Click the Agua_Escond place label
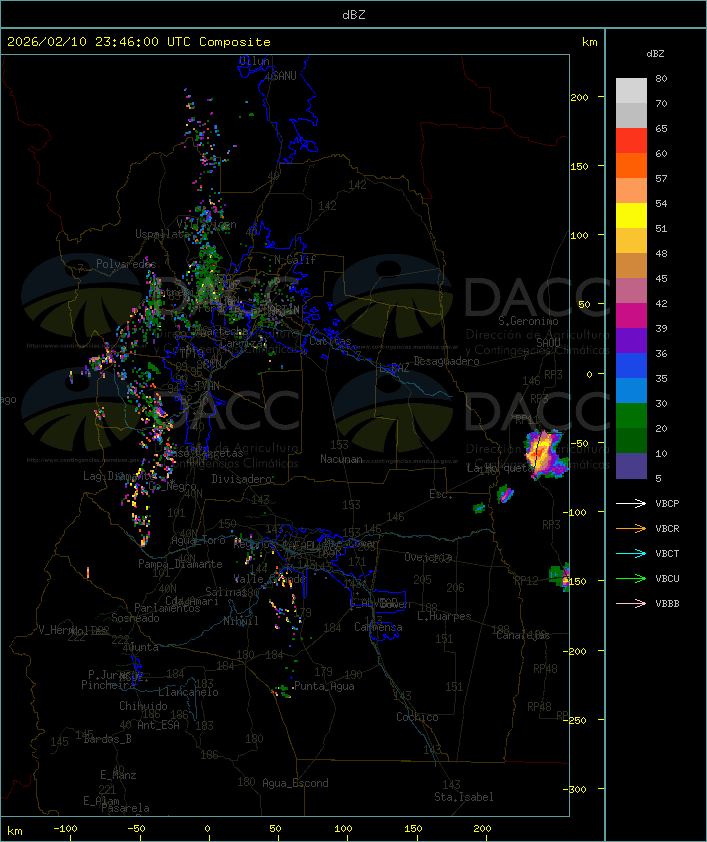The width and height of the screenshot is (707, 842). pos(295,783)
